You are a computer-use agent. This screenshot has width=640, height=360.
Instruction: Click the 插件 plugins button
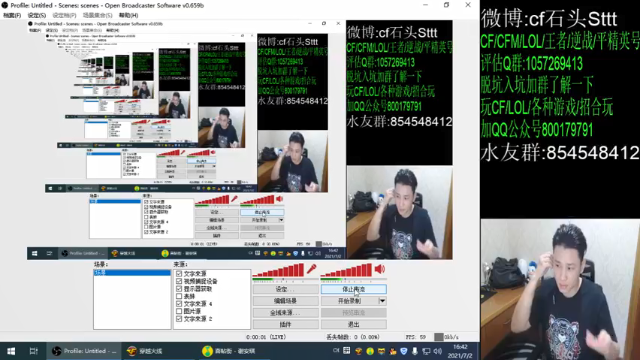pos(286,324)
